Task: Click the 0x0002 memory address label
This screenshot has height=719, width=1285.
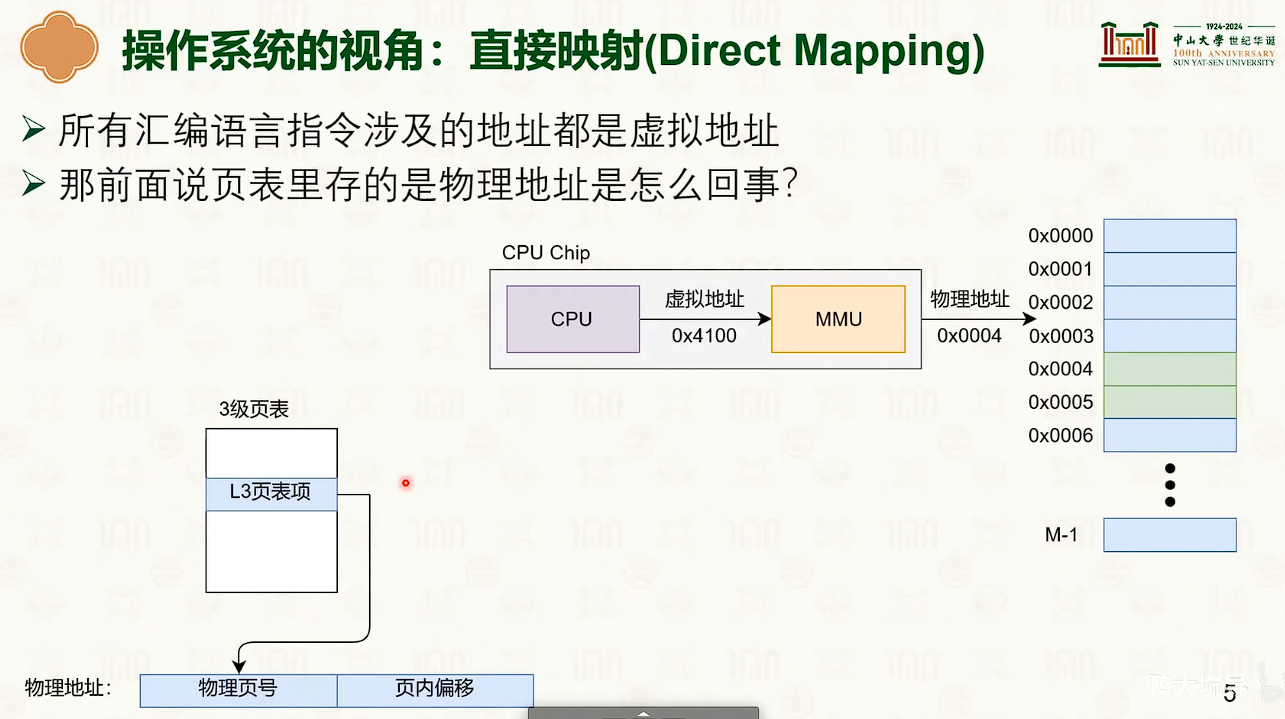Action: (x=1061, y=302)
